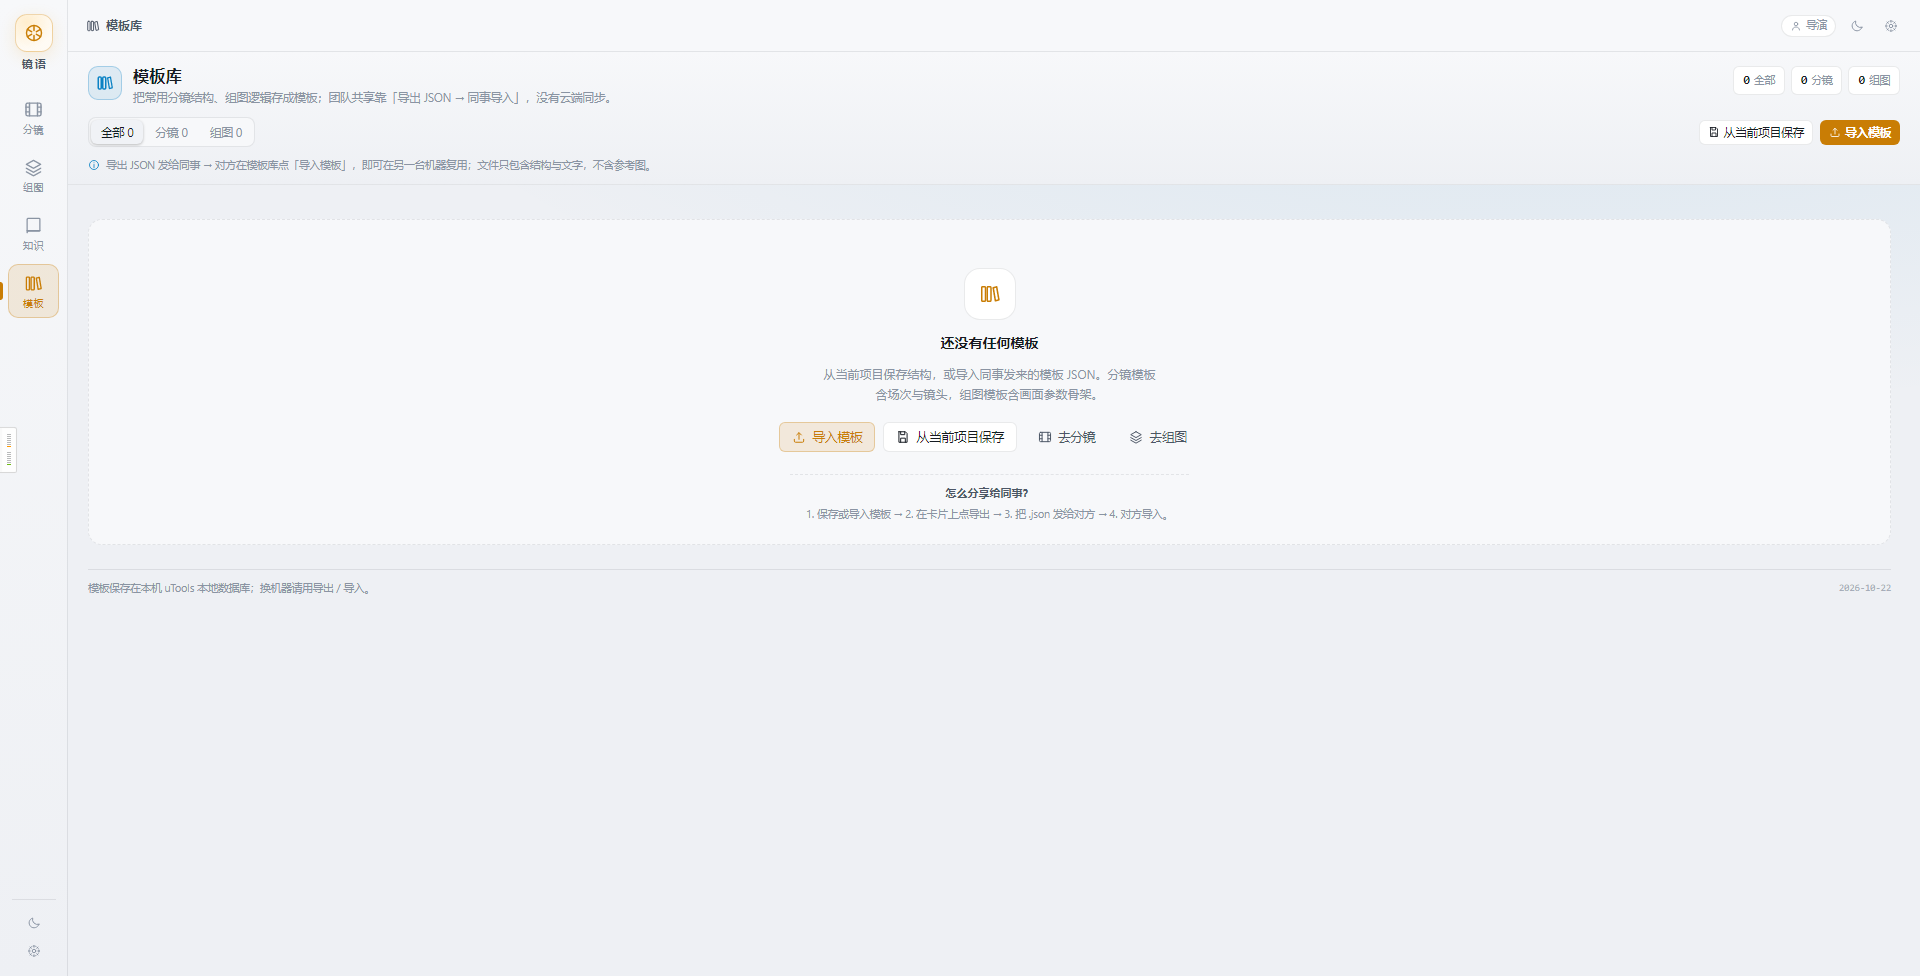Click the 2026-10-22 date in the footer

click(1865, 588)
